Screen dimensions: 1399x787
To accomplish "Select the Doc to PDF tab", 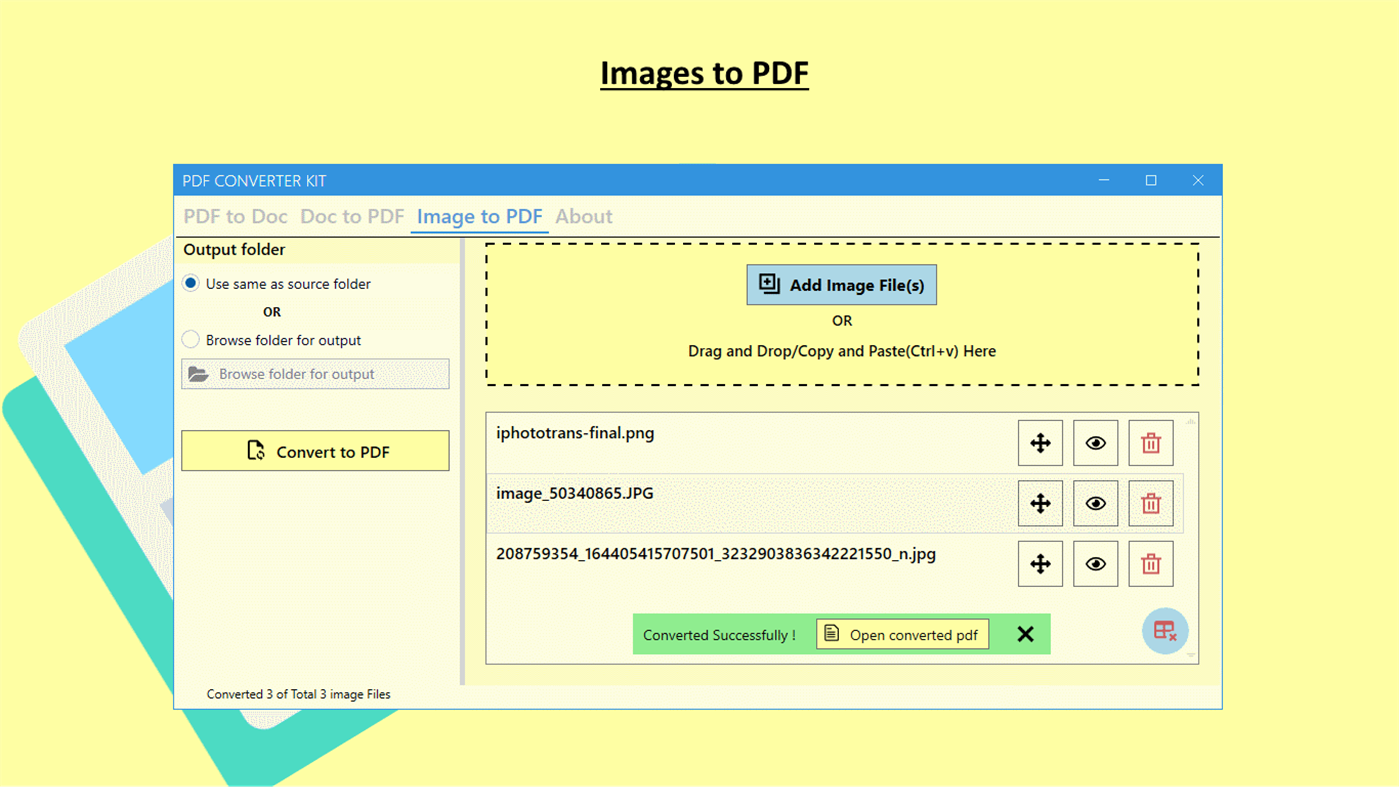I will pos(352,216).
